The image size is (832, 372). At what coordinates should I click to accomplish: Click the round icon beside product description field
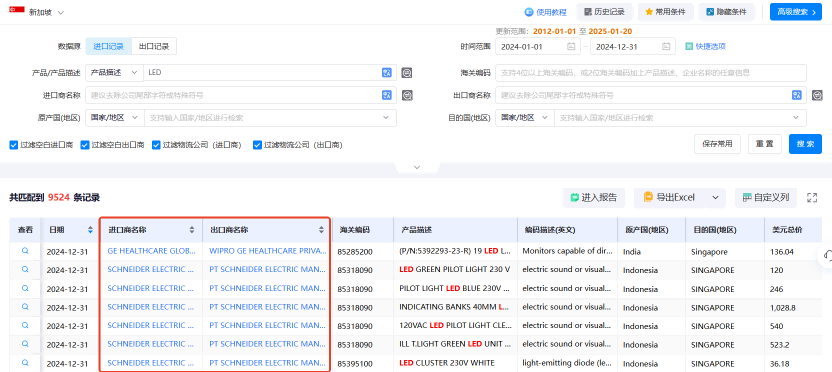point(406,73)
